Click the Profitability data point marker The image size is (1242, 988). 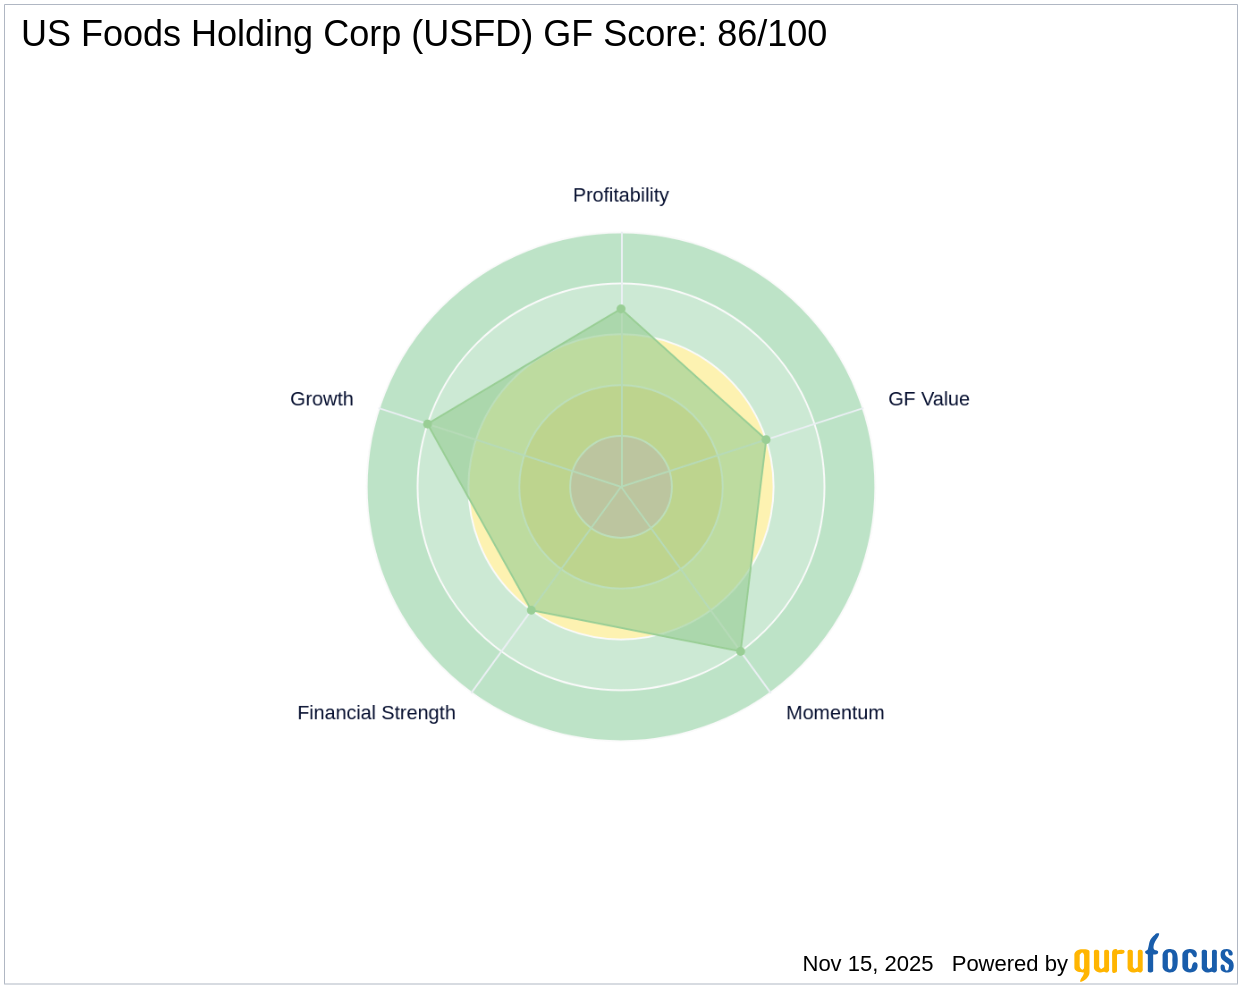[x=621, y=309]
